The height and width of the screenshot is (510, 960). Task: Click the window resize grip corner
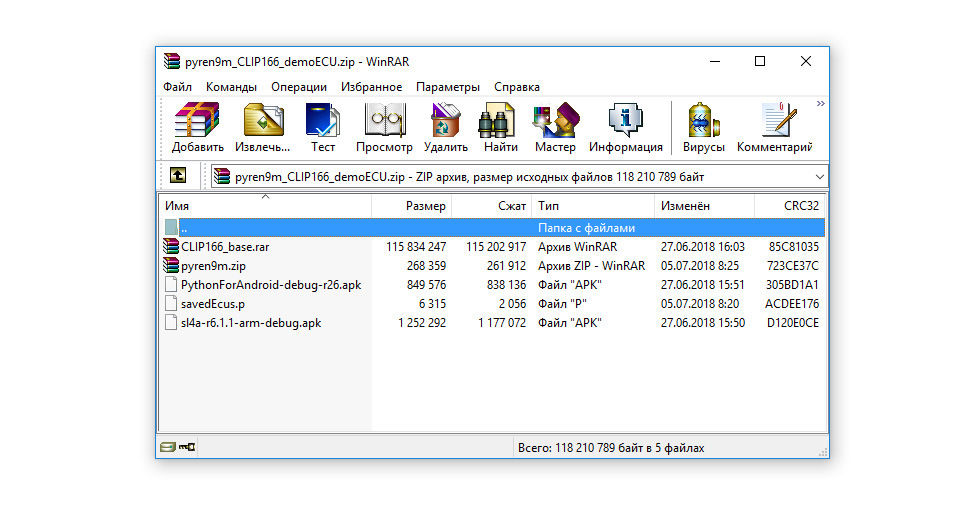point(823,452)
